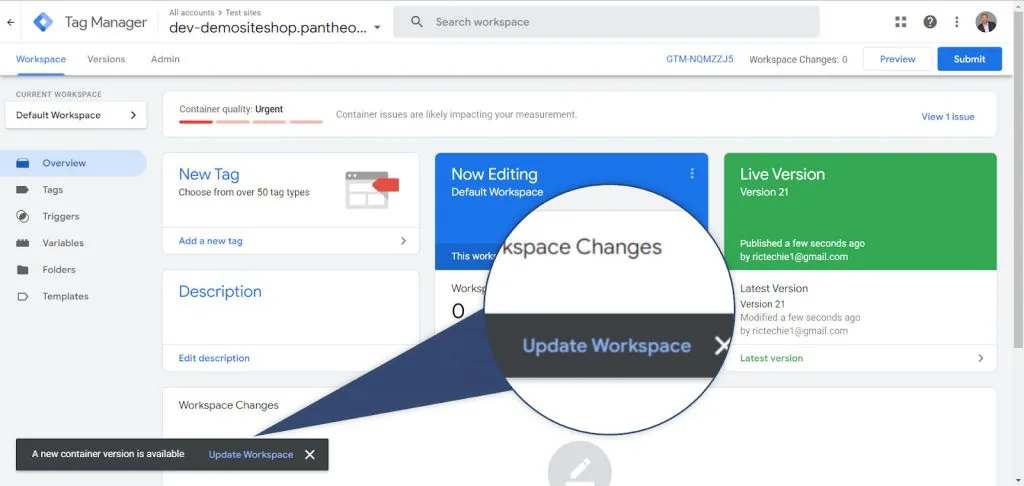Dismiss the new container version notification
Screen dimensions: 1024x486
tap(310, 454)
